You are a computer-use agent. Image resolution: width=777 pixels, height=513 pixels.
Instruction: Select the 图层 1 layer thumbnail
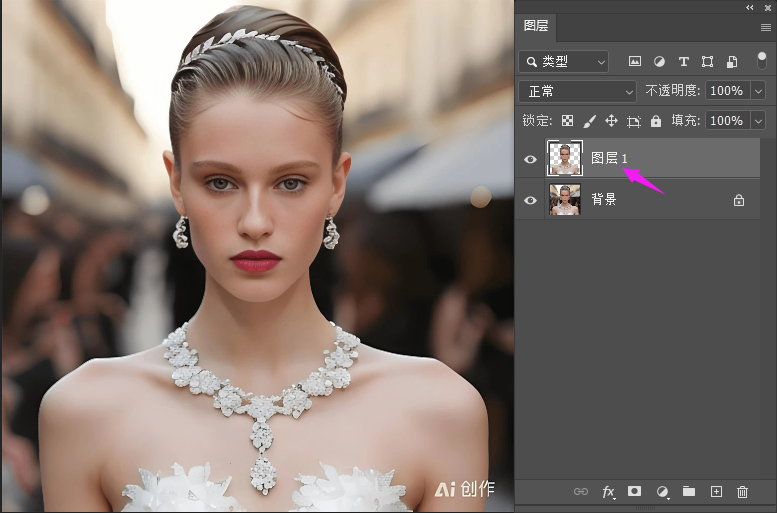pyautogui.click(x=565, y=158)
